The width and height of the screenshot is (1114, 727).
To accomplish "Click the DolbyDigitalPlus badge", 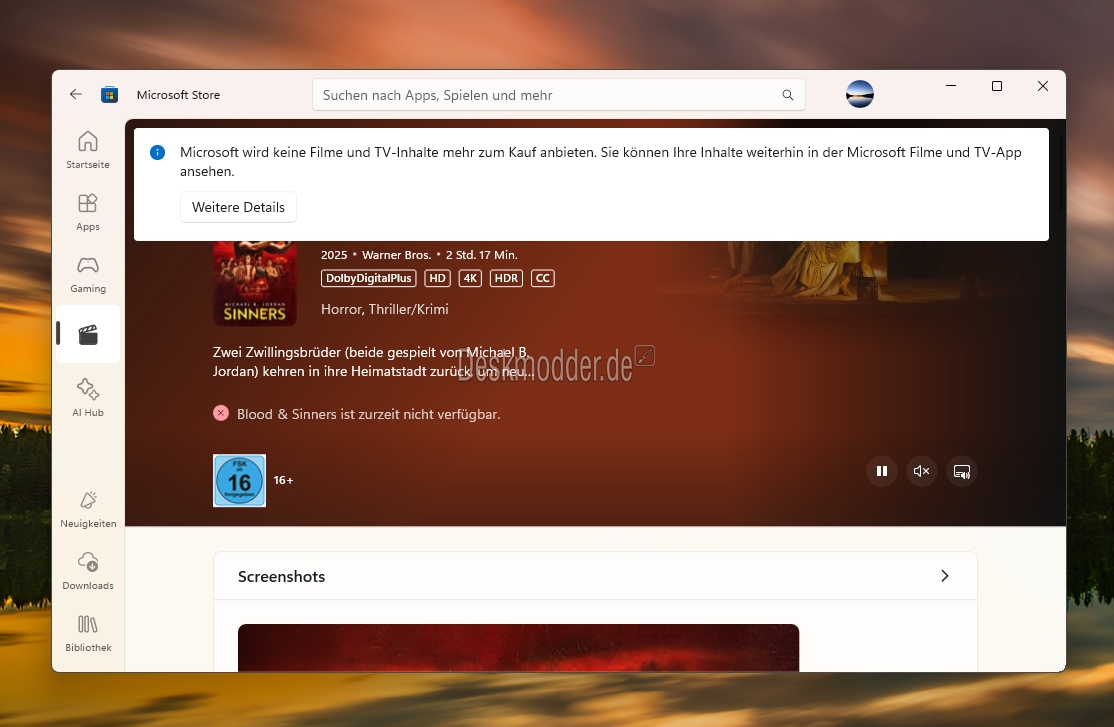I will [369, 279].
